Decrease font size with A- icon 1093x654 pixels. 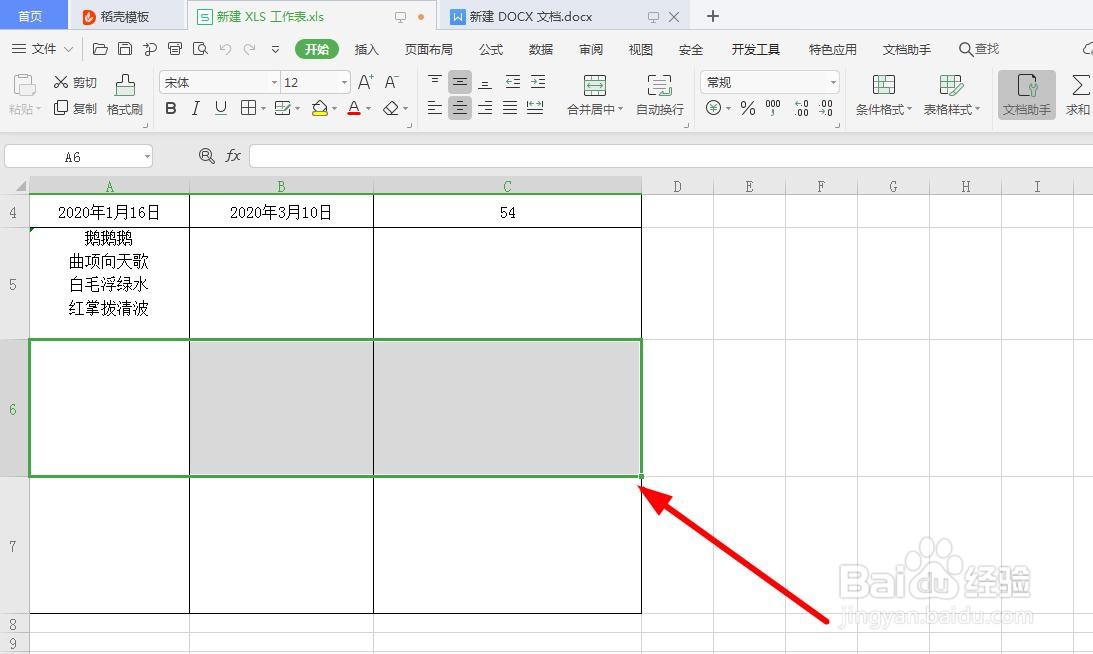tap(392, 82)
